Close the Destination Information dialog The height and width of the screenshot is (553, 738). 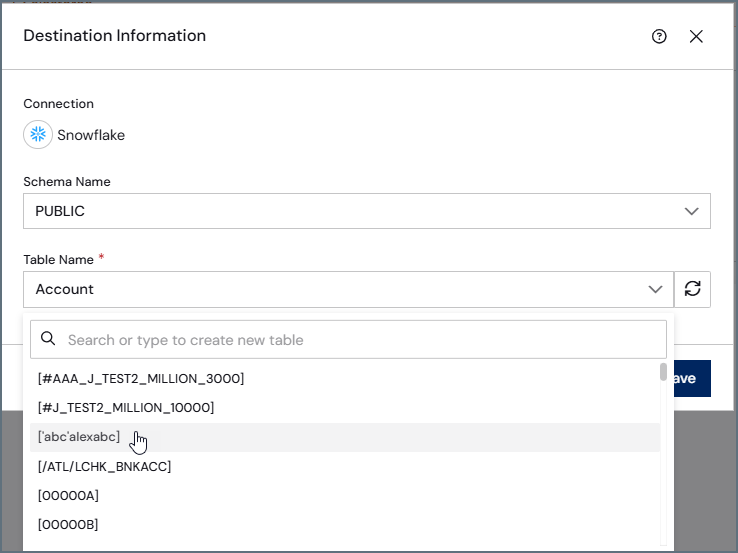click(x=696, y=36)
